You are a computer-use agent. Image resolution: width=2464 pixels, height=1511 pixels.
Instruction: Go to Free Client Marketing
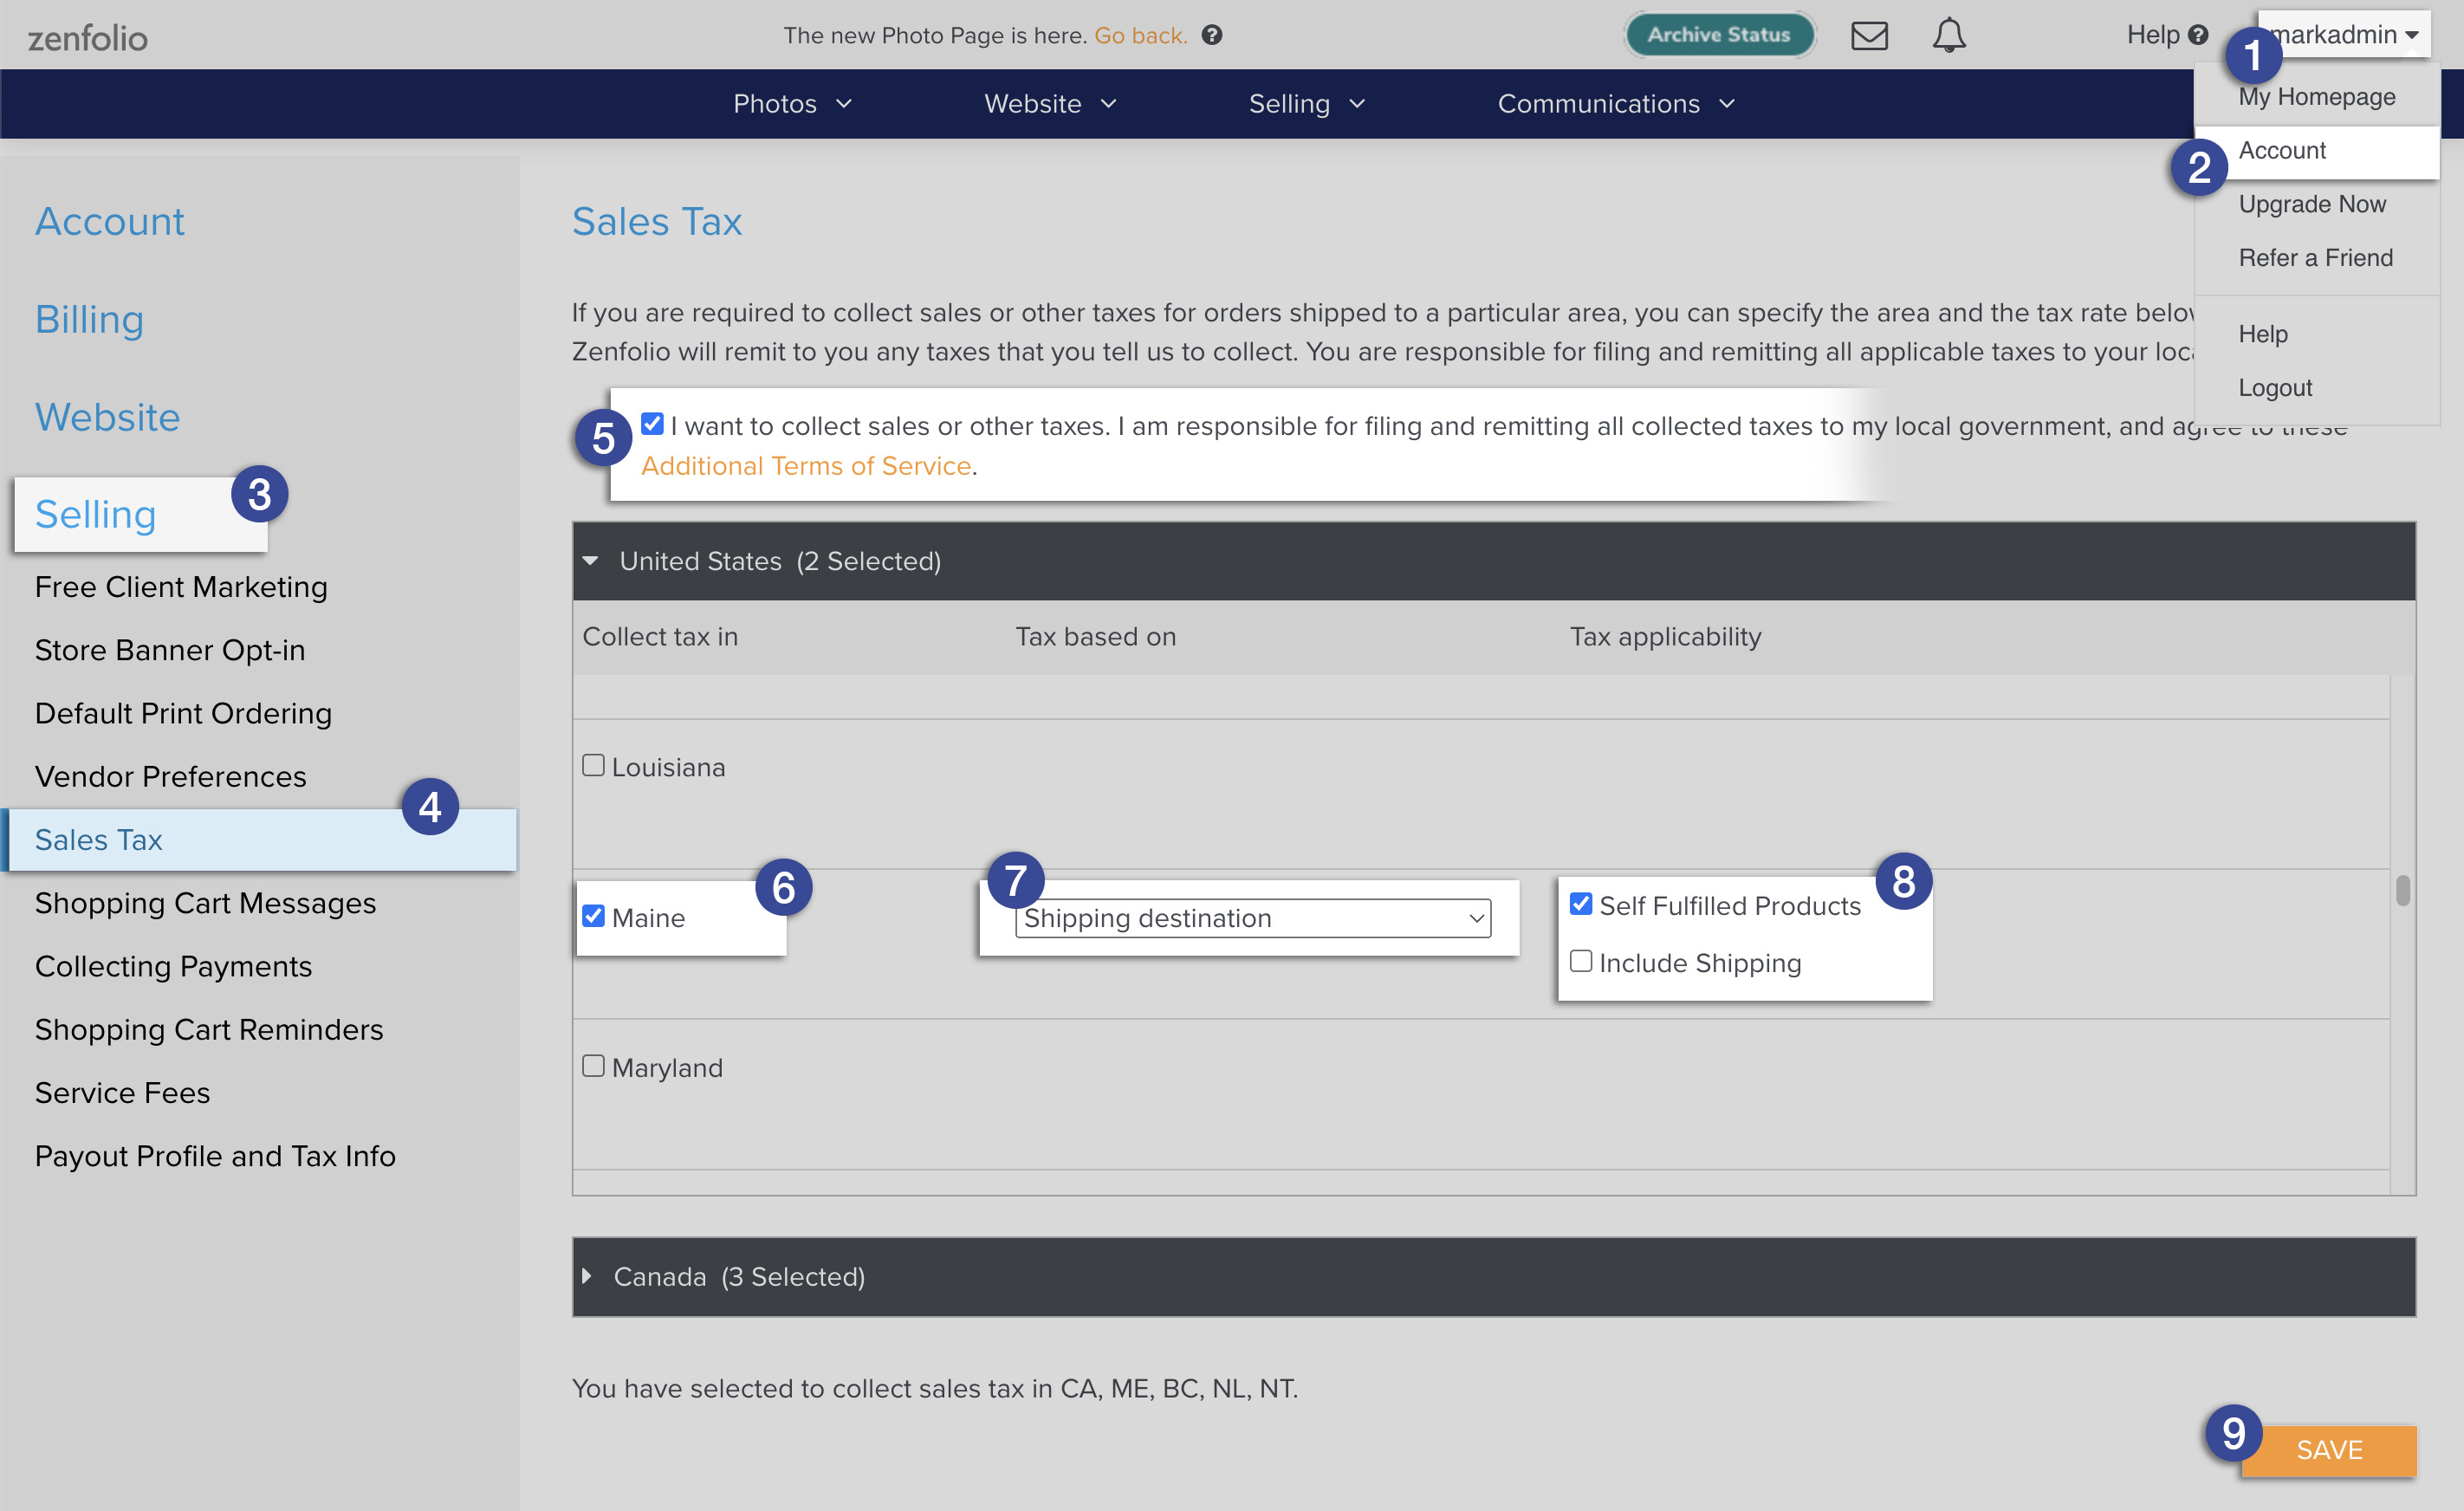click(x=181, y=587)
